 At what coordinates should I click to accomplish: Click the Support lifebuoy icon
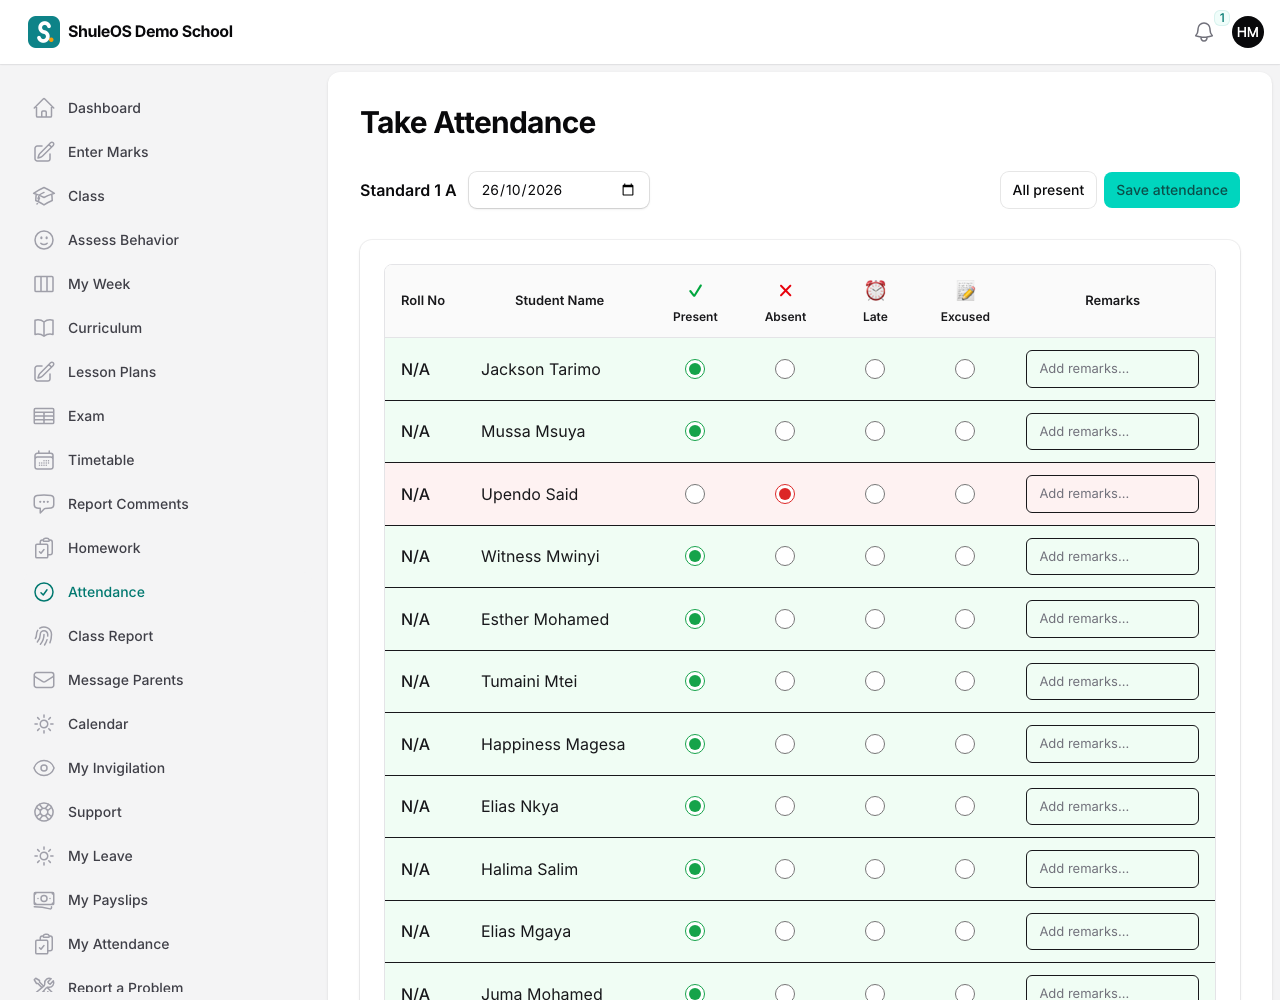[x=44, y=812]
